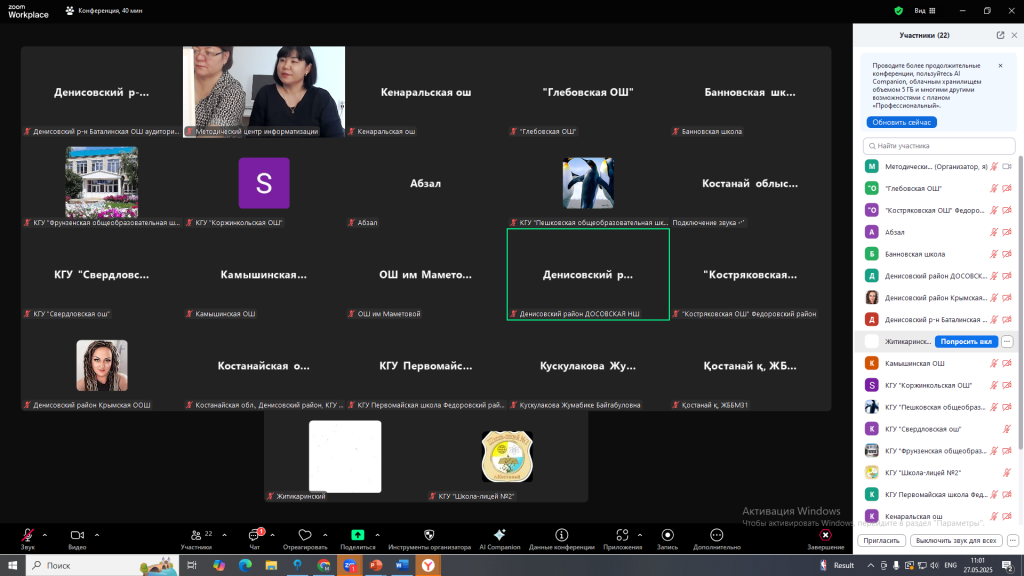
Task: Unmute microphone with the Звук button
Action: 27,538
